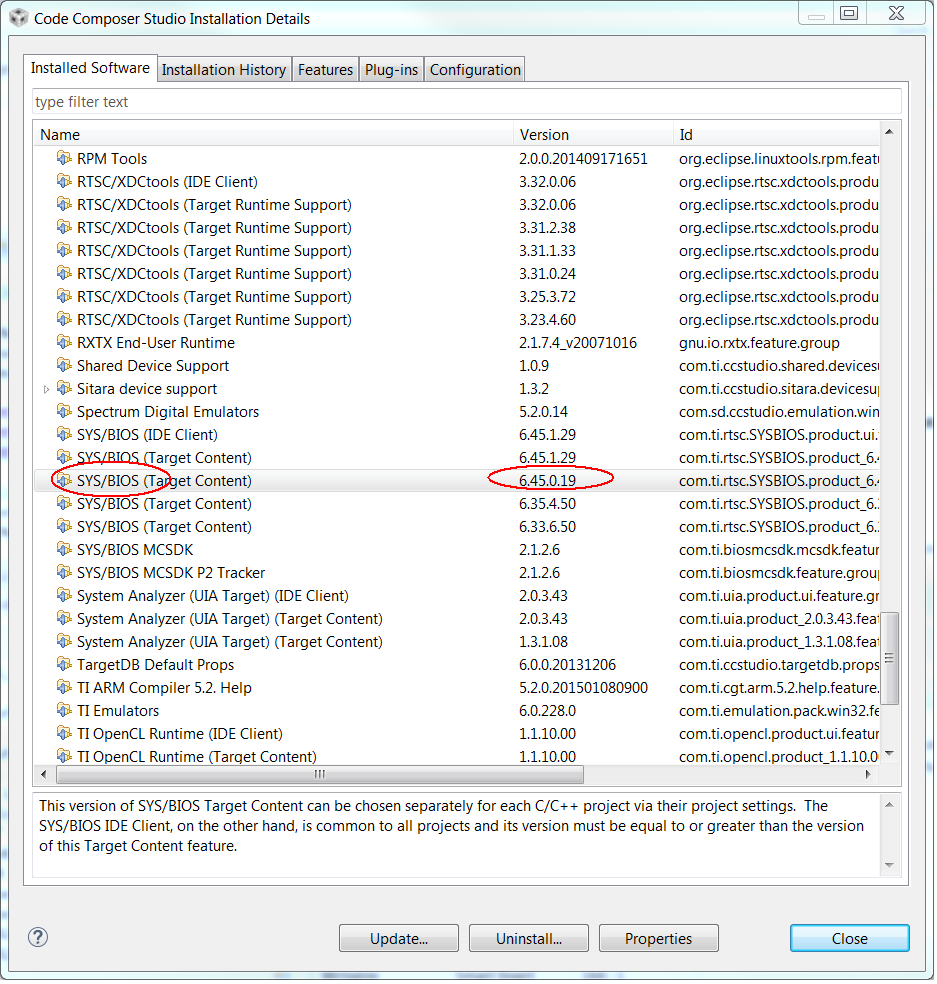
Task: Open the Features tab
Action: (x=325, y=70)
